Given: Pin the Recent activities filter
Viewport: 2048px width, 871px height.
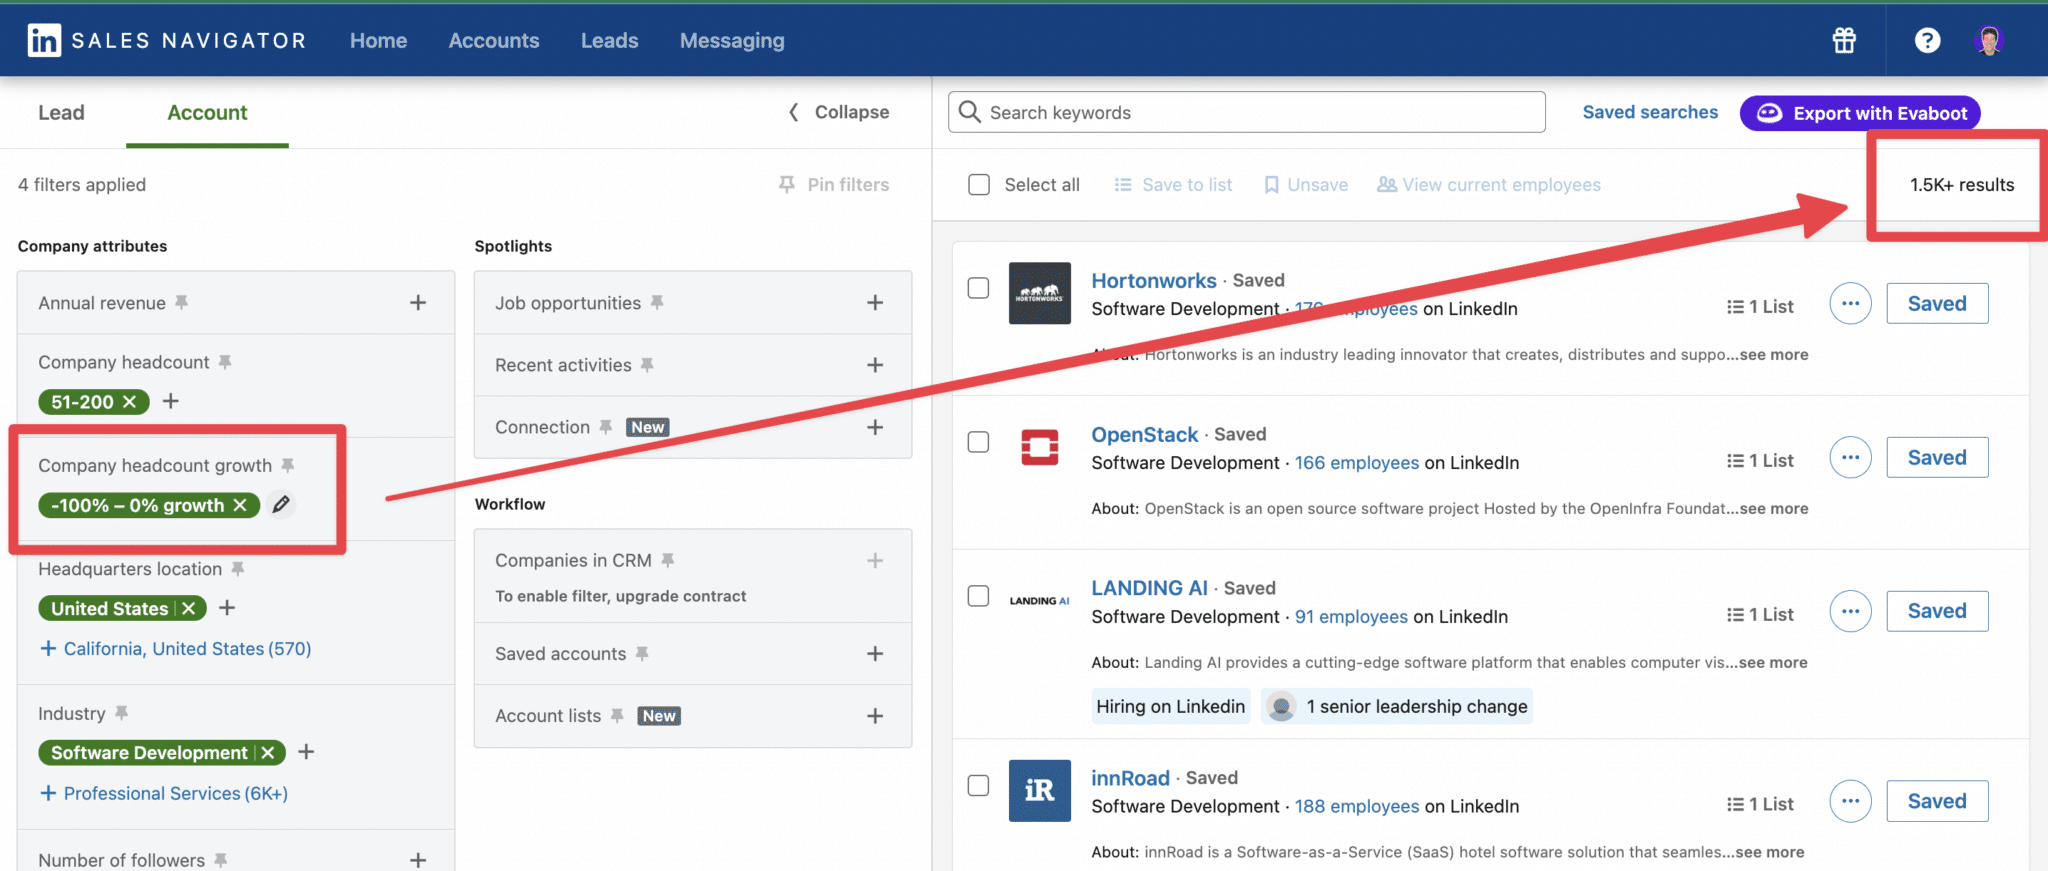Looking at the screenshot, I should pyautogui.click(x=647, y=365).
